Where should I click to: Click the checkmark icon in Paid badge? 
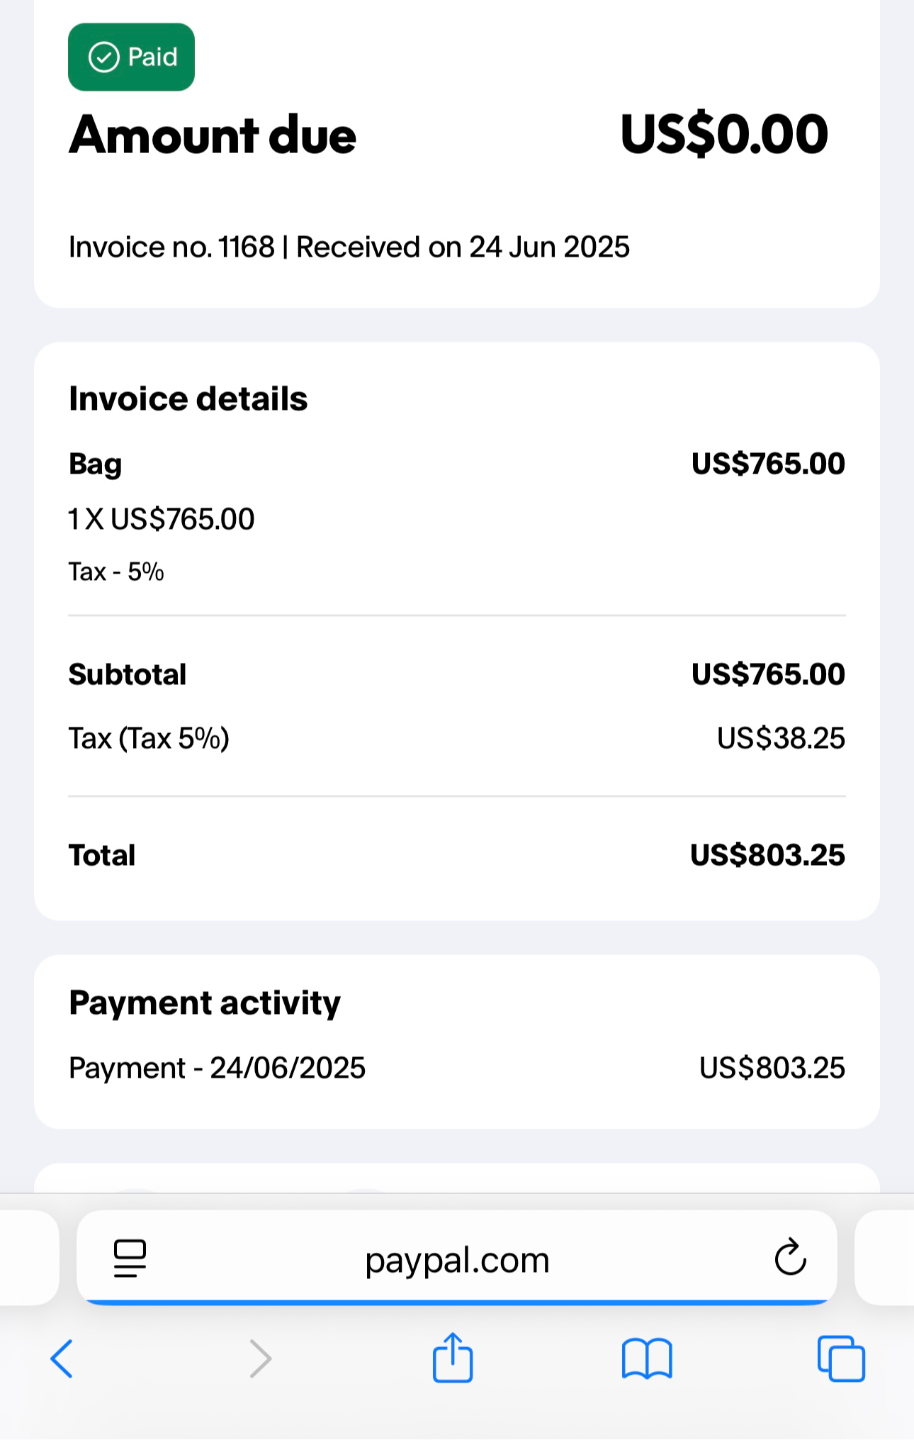[x=104, y=57]
